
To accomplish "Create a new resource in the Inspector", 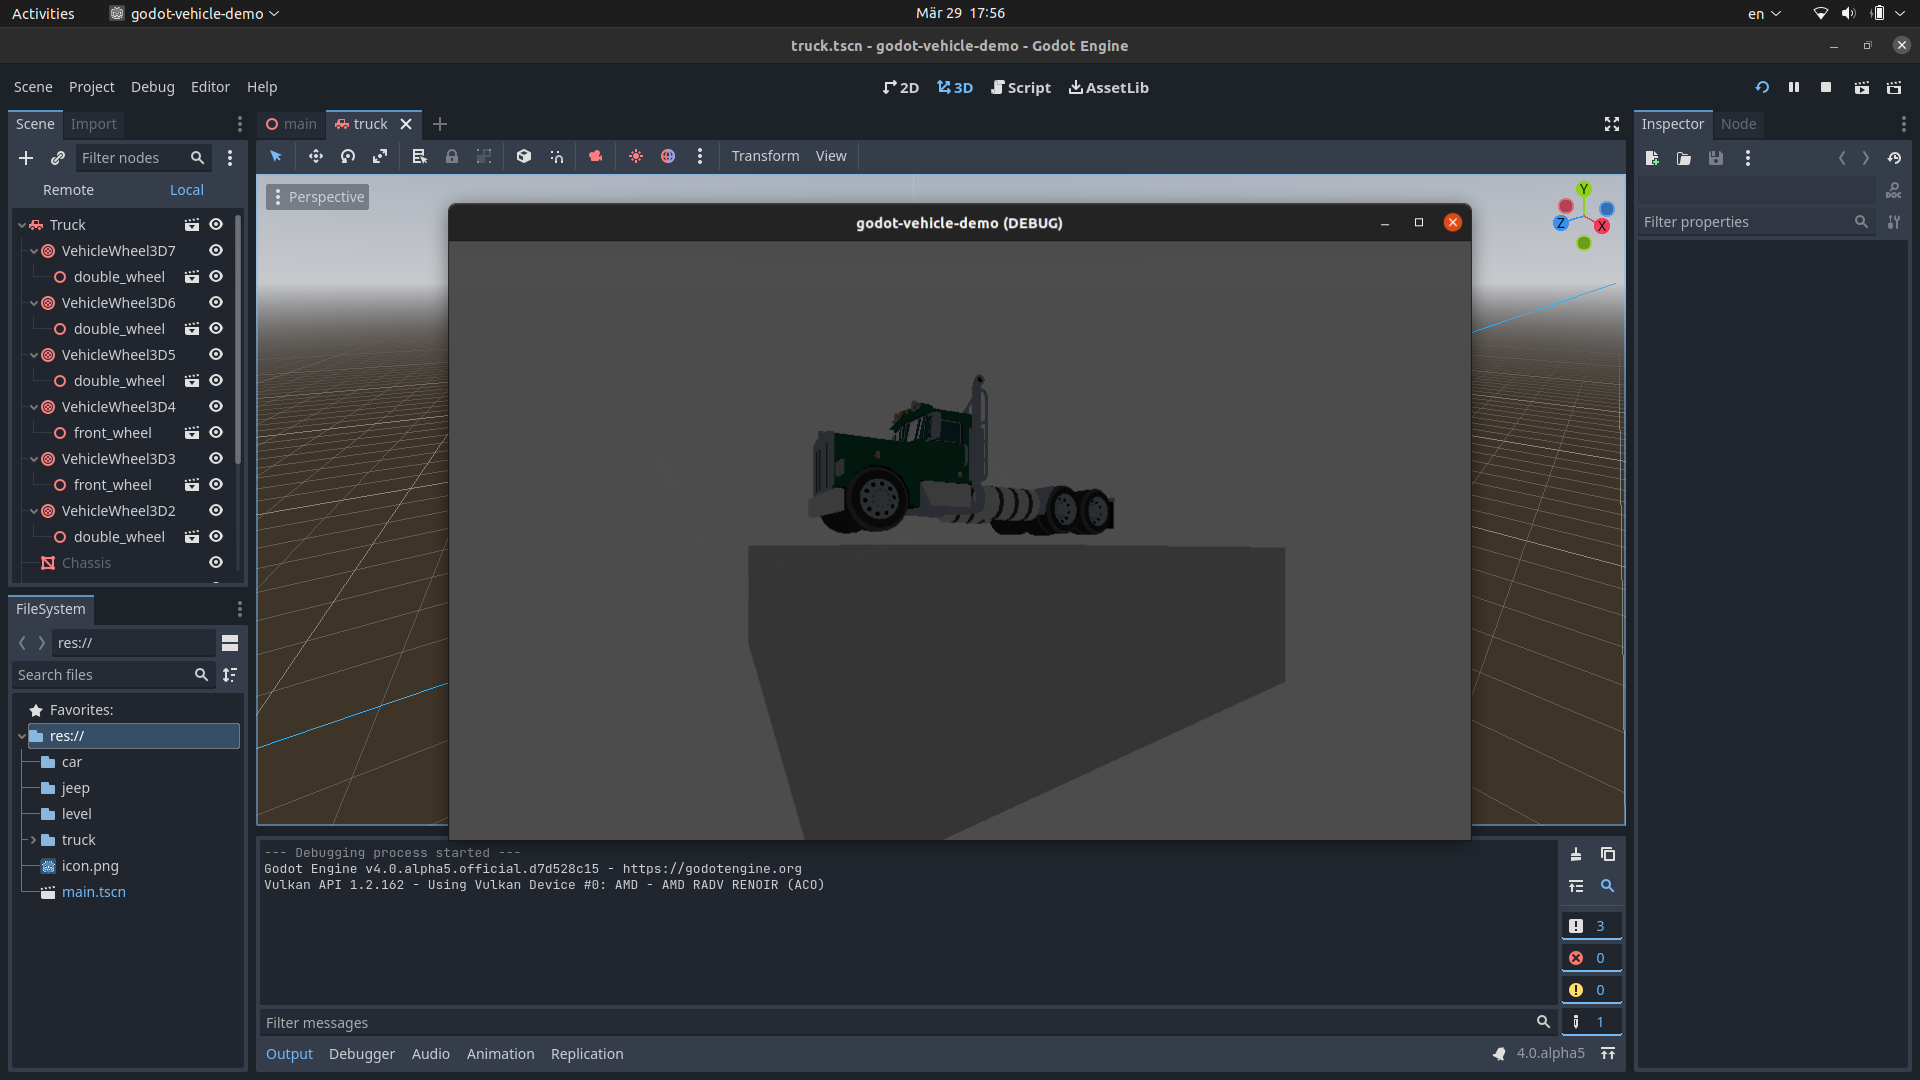I will click(1652, 157).
